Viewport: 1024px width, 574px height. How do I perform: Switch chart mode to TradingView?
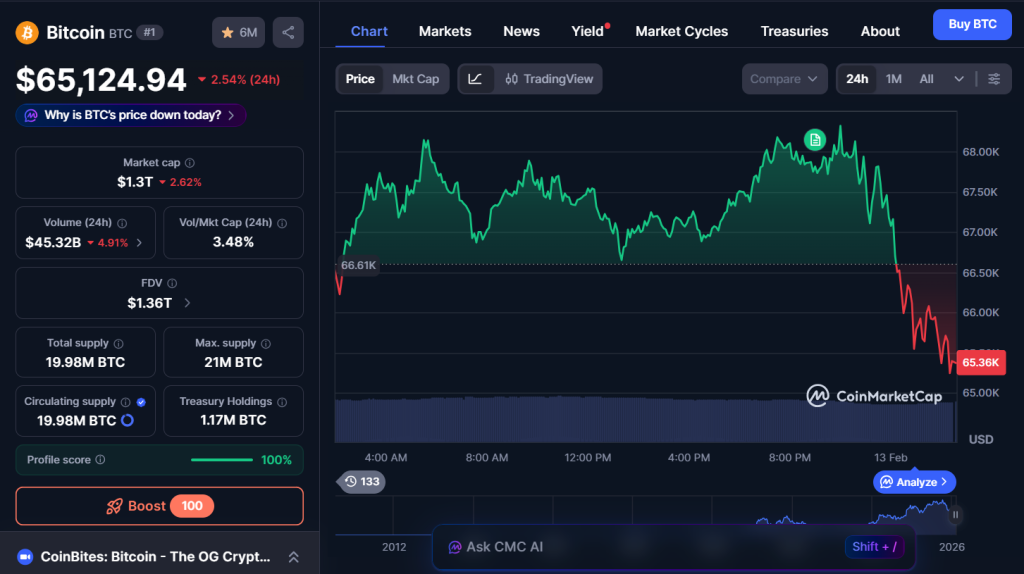click(x=549, y=79)
